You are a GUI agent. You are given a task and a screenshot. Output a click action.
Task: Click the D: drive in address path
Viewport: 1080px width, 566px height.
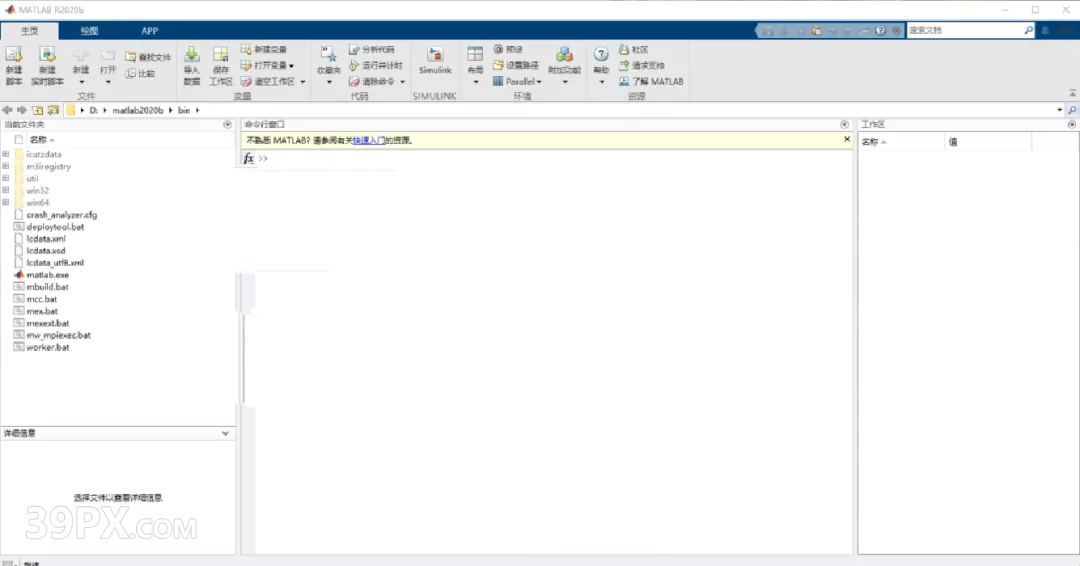coord(94,110)
